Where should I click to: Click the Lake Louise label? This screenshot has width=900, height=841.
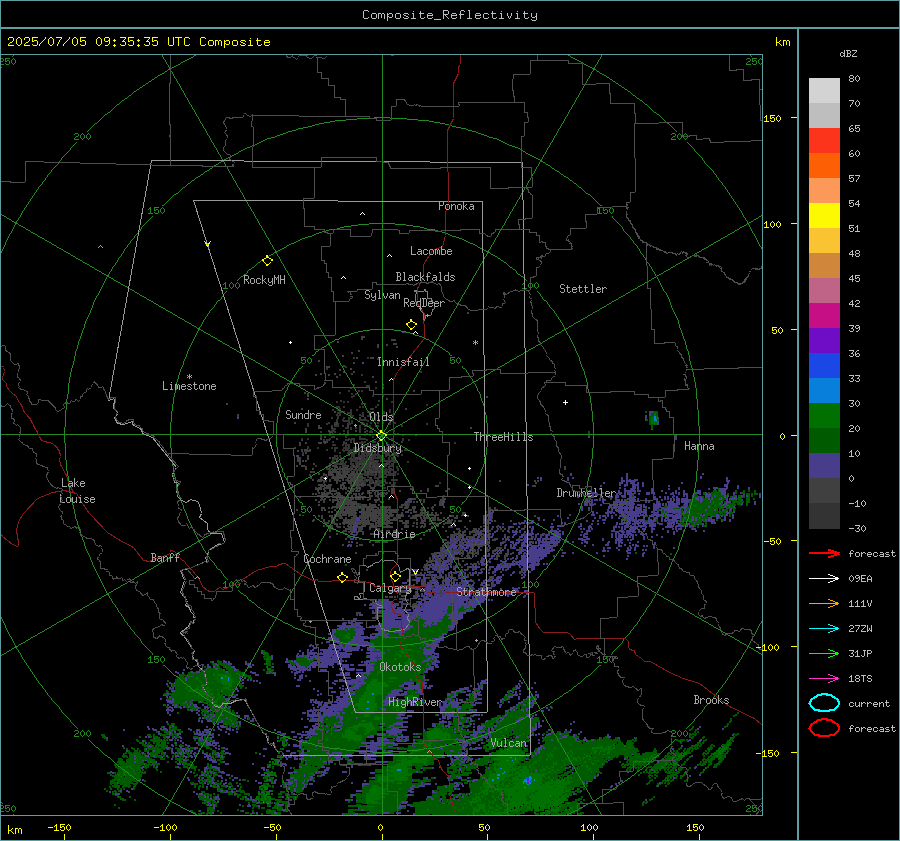click(77, 491)
